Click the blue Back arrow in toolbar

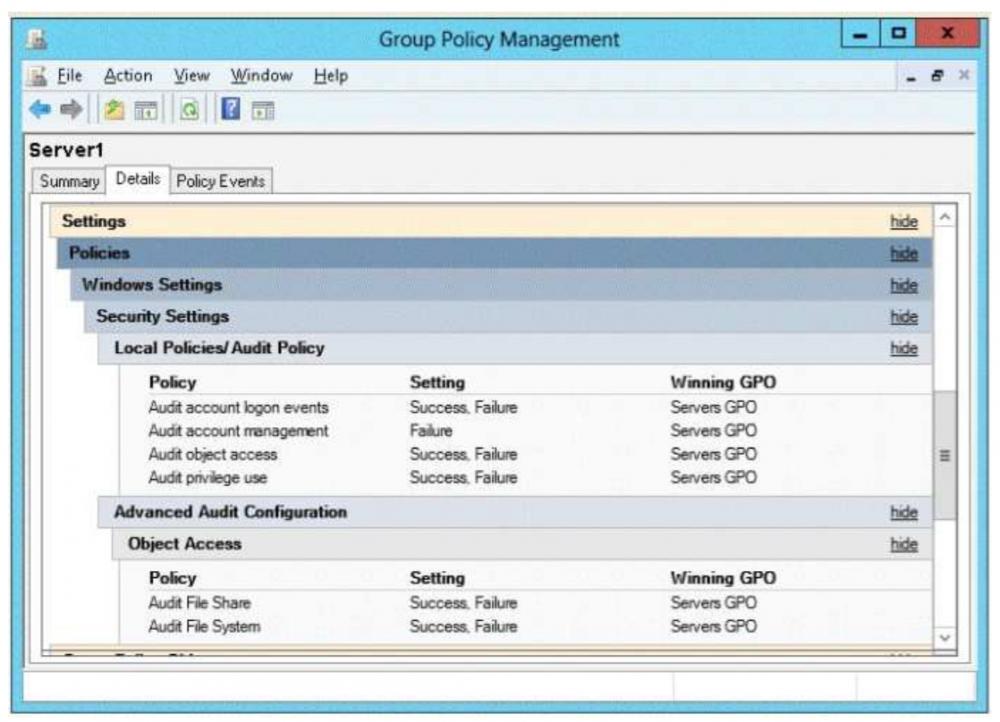[x=38, y=109]
